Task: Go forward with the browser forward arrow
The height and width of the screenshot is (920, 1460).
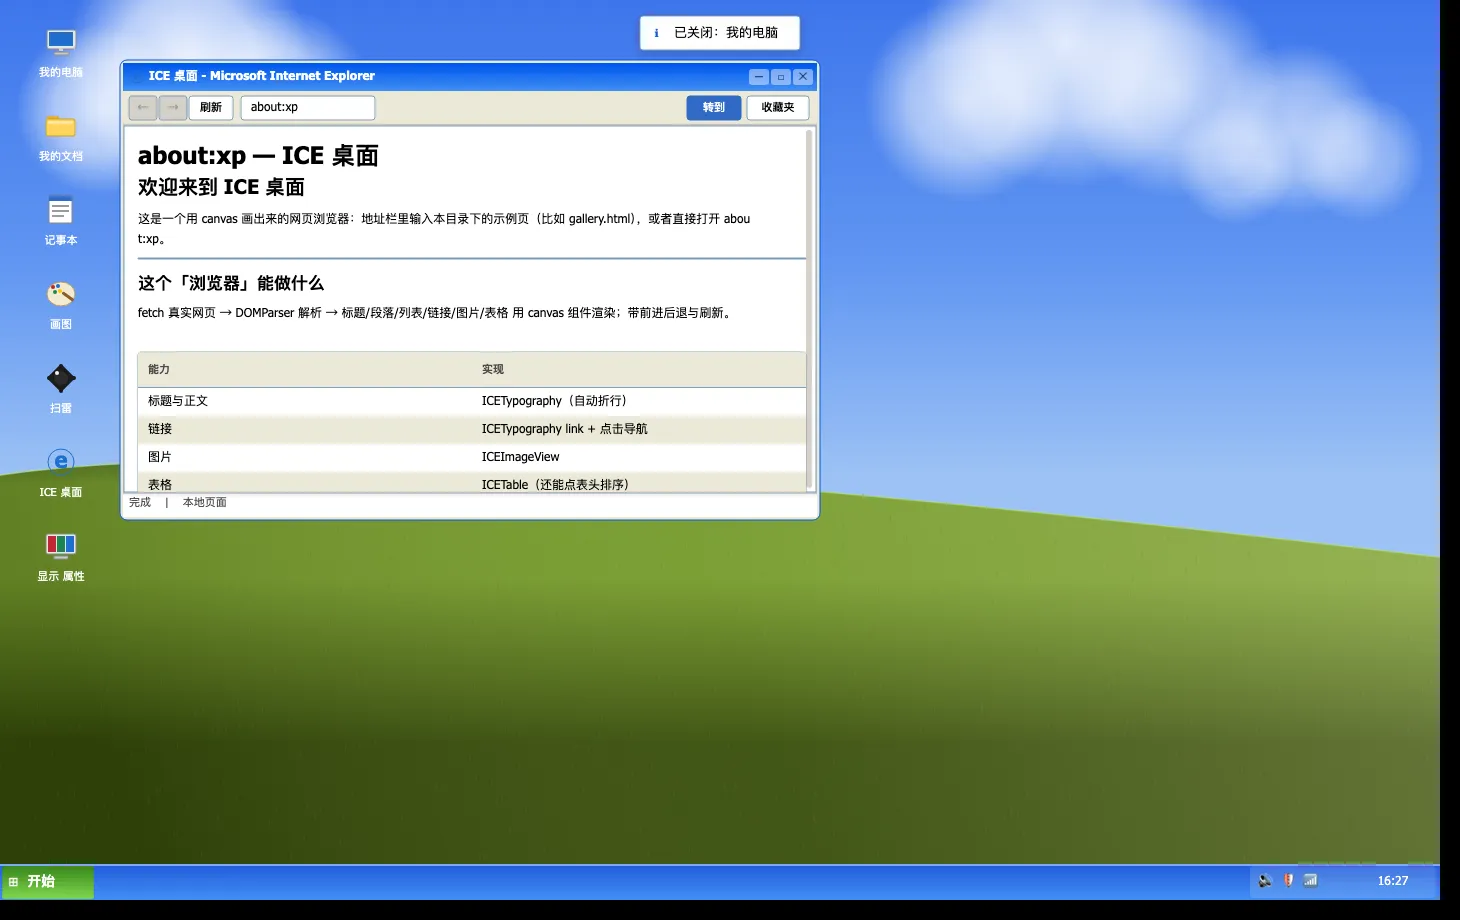Action: pyautogui.click(x=173, y=107)
